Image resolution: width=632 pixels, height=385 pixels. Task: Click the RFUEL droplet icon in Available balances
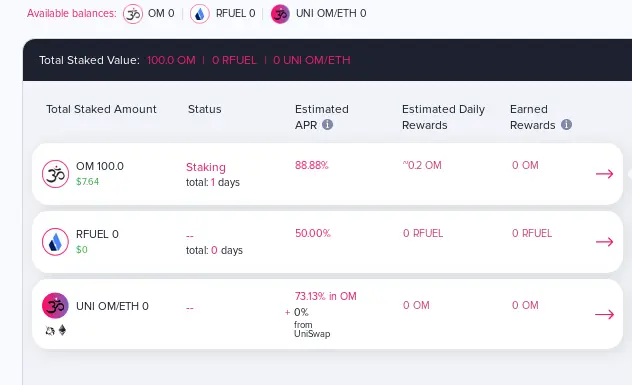[200, 14]
